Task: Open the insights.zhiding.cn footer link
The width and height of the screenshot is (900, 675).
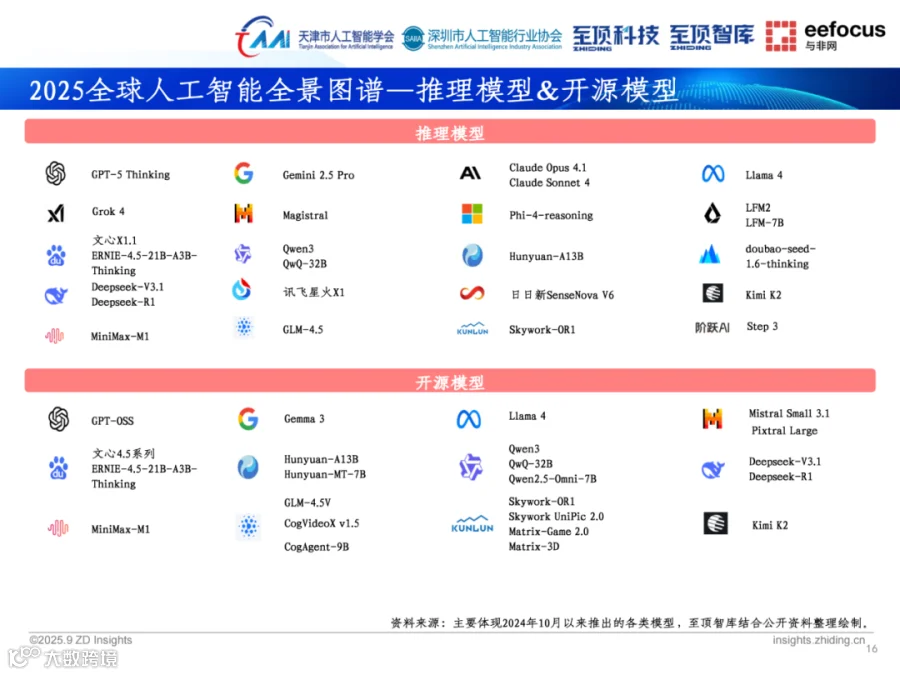Action: (x=818, y=640)
